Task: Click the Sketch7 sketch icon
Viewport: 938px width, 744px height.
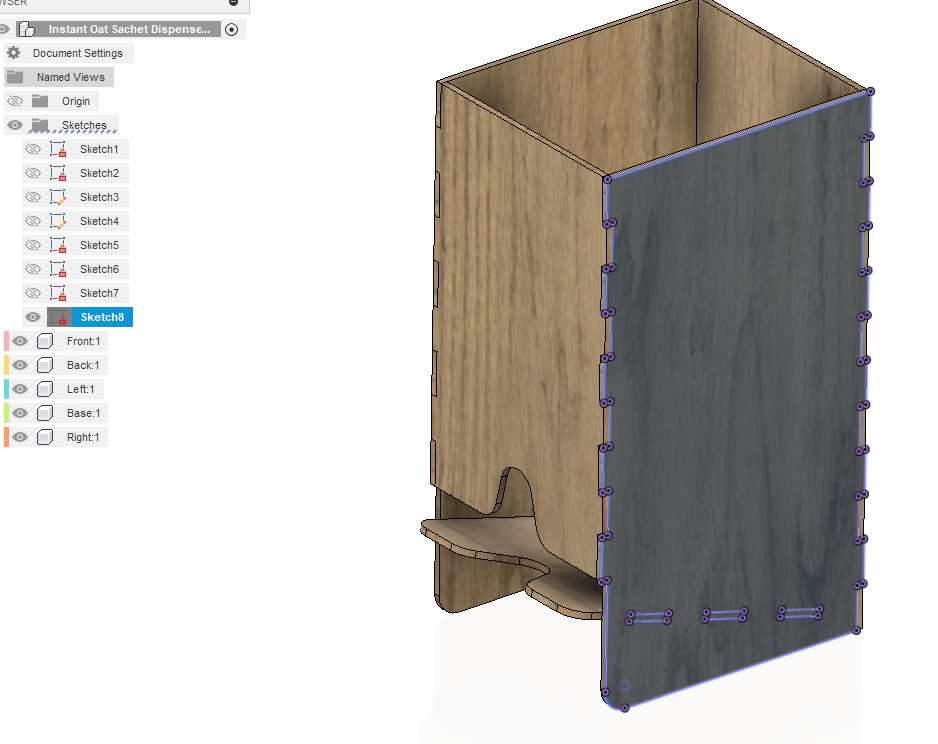Action: (x=58, y=293)
